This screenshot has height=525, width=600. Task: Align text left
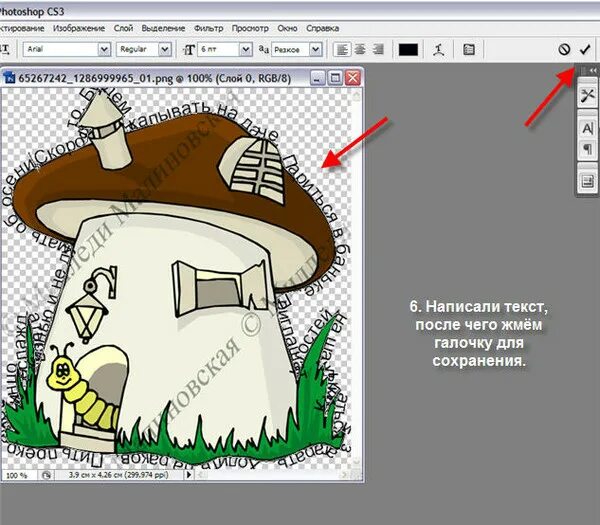click(342, 49)
